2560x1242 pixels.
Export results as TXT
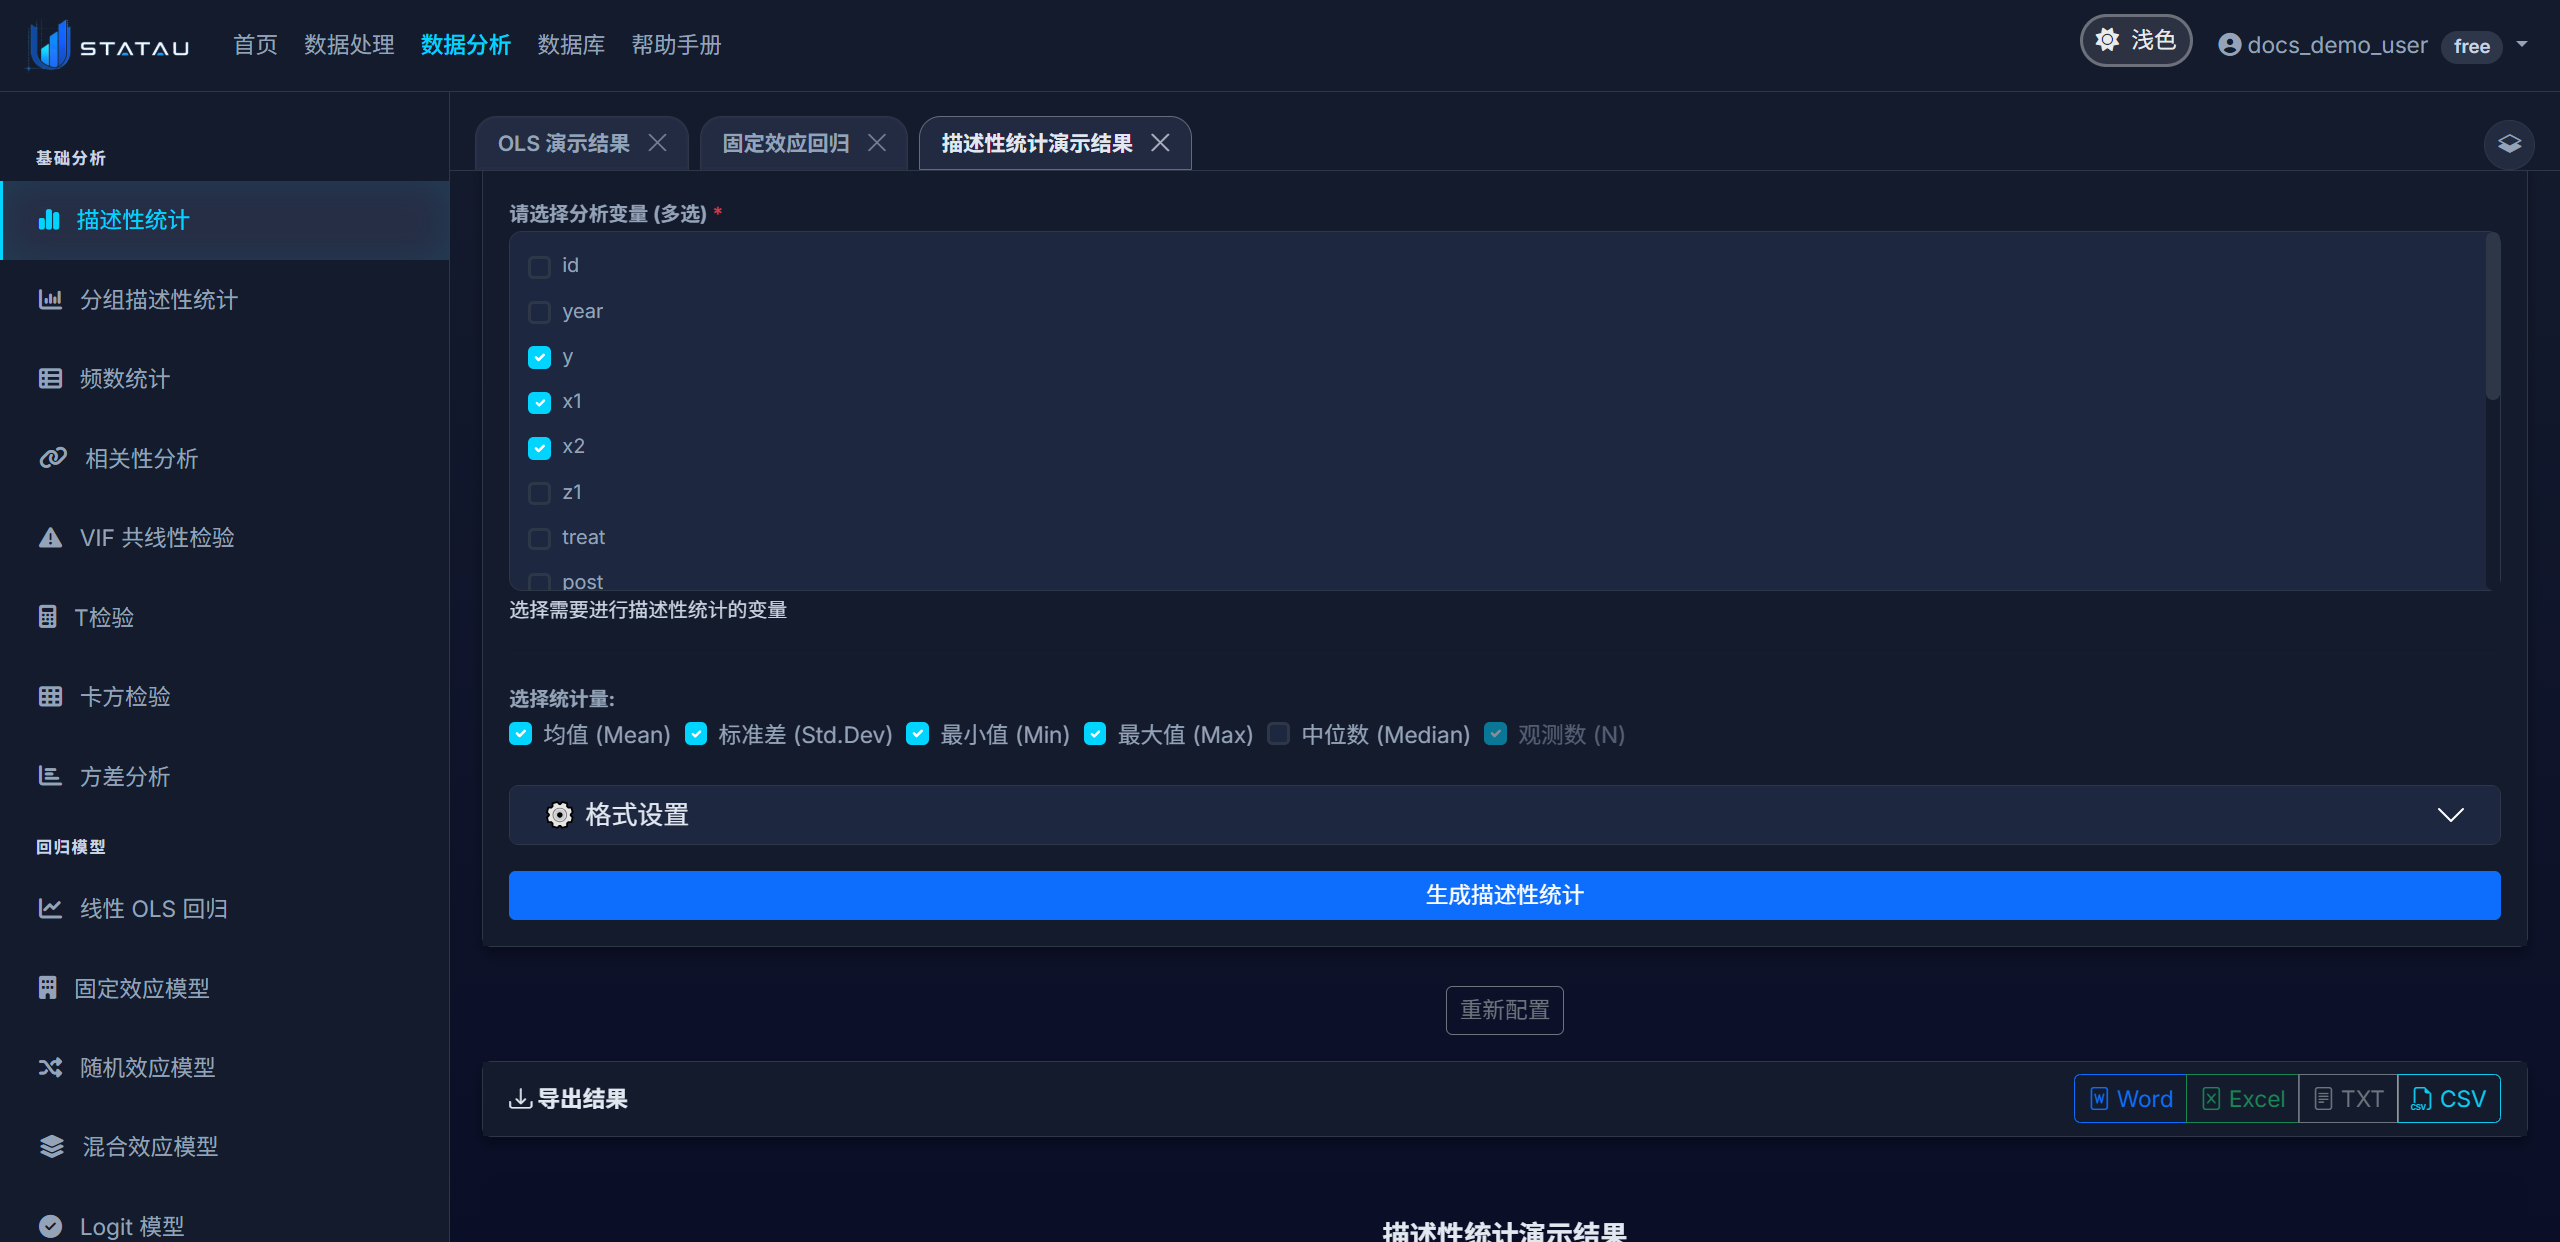(2348, 1099)
